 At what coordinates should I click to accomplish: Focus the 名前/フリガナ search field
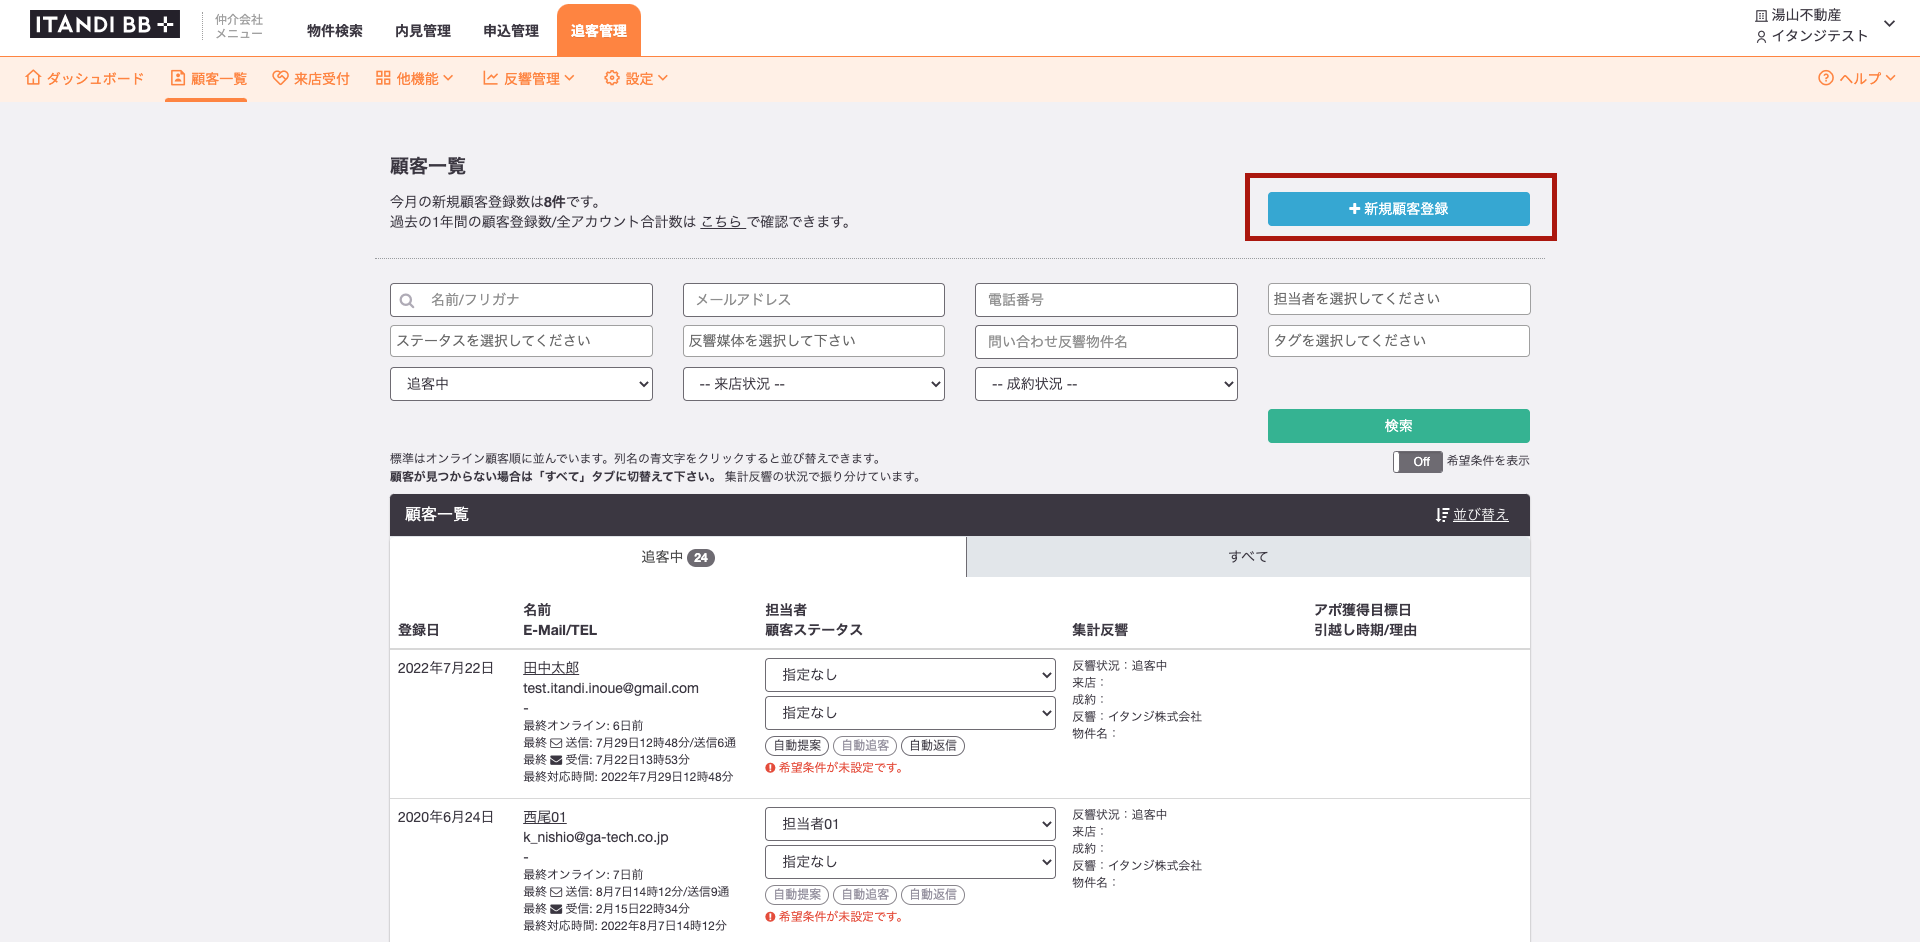(521, 300)
